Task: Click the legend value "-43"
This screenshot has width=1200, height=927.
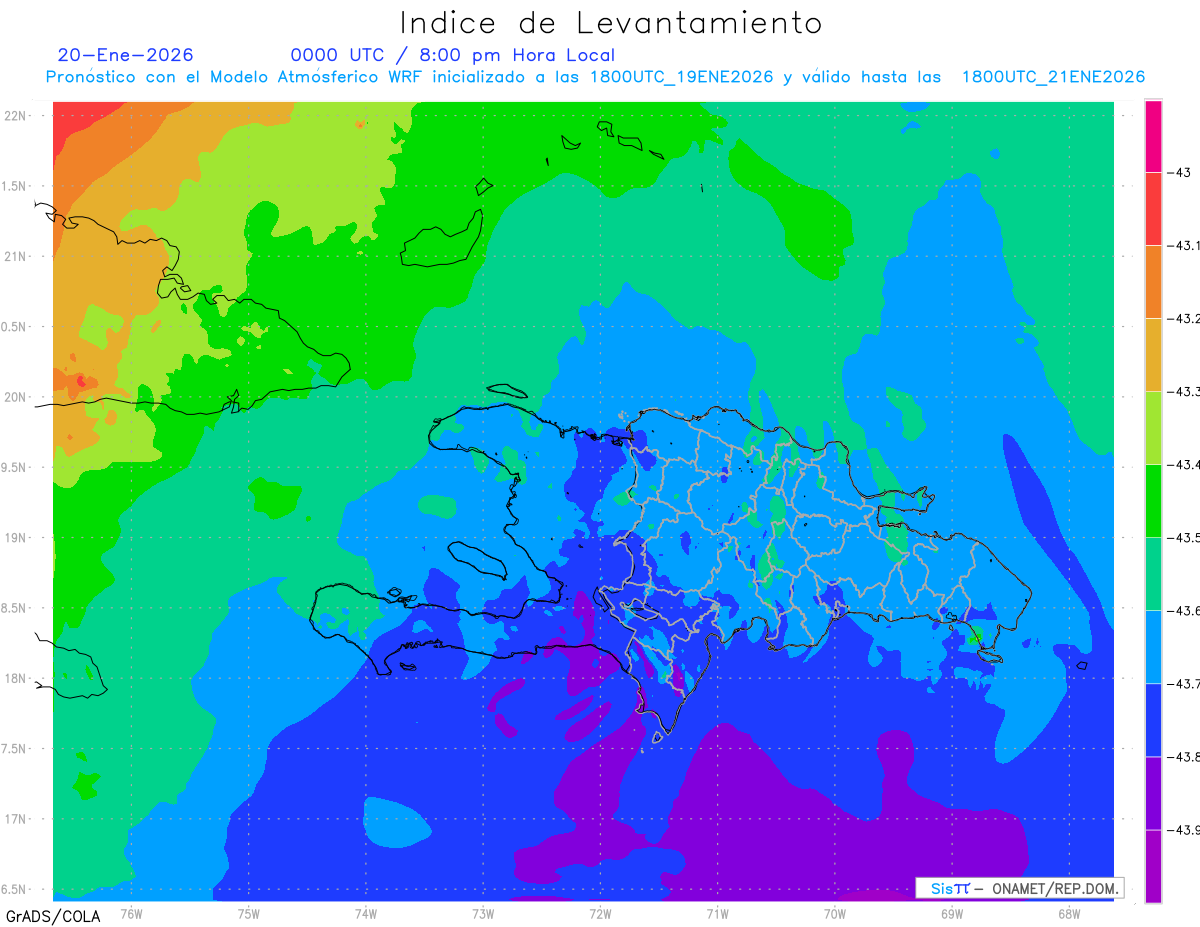Action: pos(1178,172)
